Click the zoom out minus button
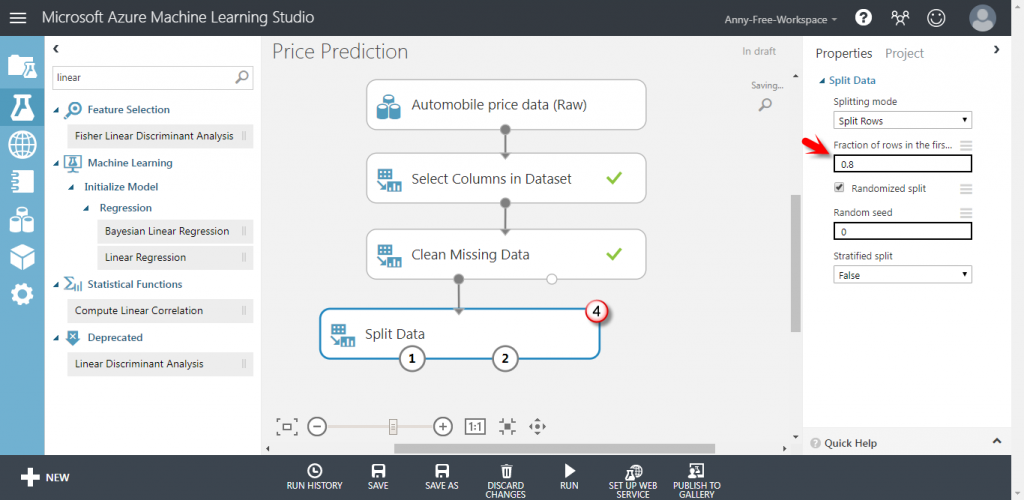Viewport: 1024px width, 500px height. tap(317, 427)
